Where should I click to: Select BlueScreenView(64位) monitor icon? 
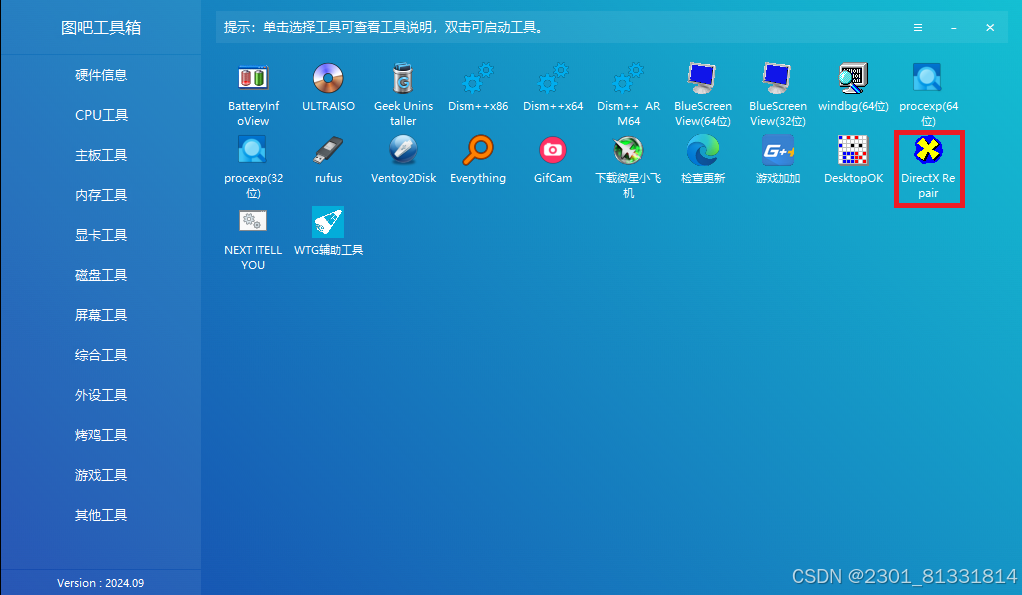coord(703,78)
